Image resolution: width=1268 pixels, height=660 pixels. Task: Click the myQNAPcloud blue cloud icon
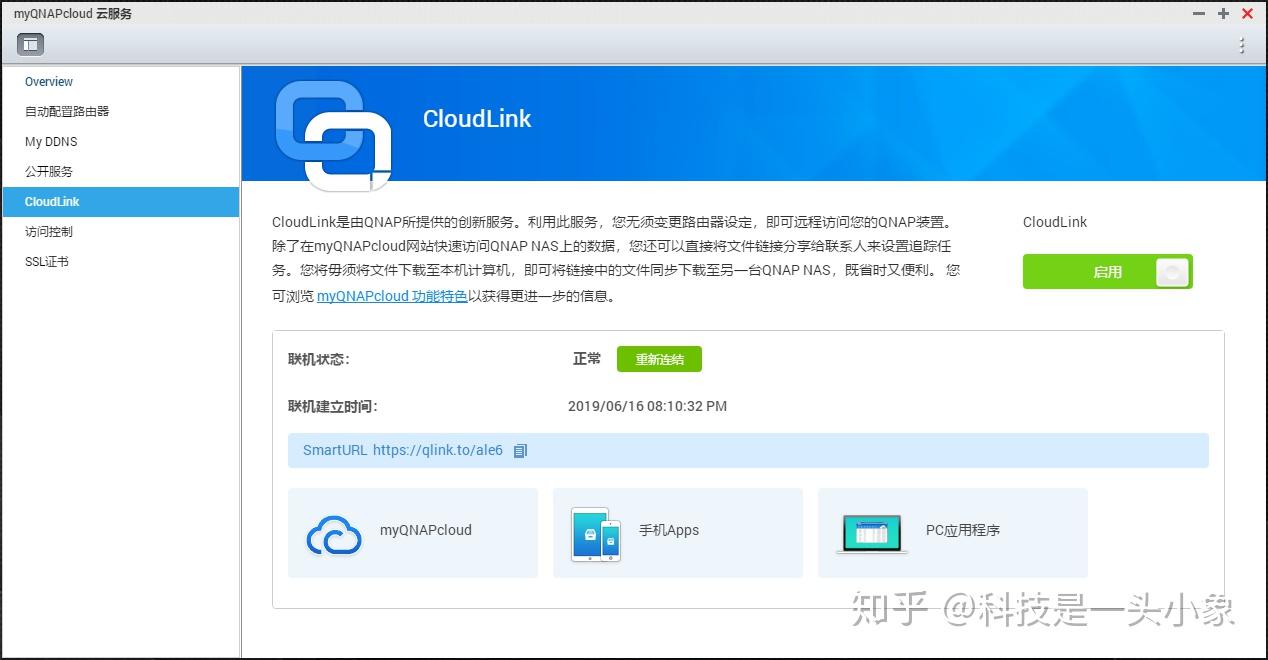pos(334,535)
